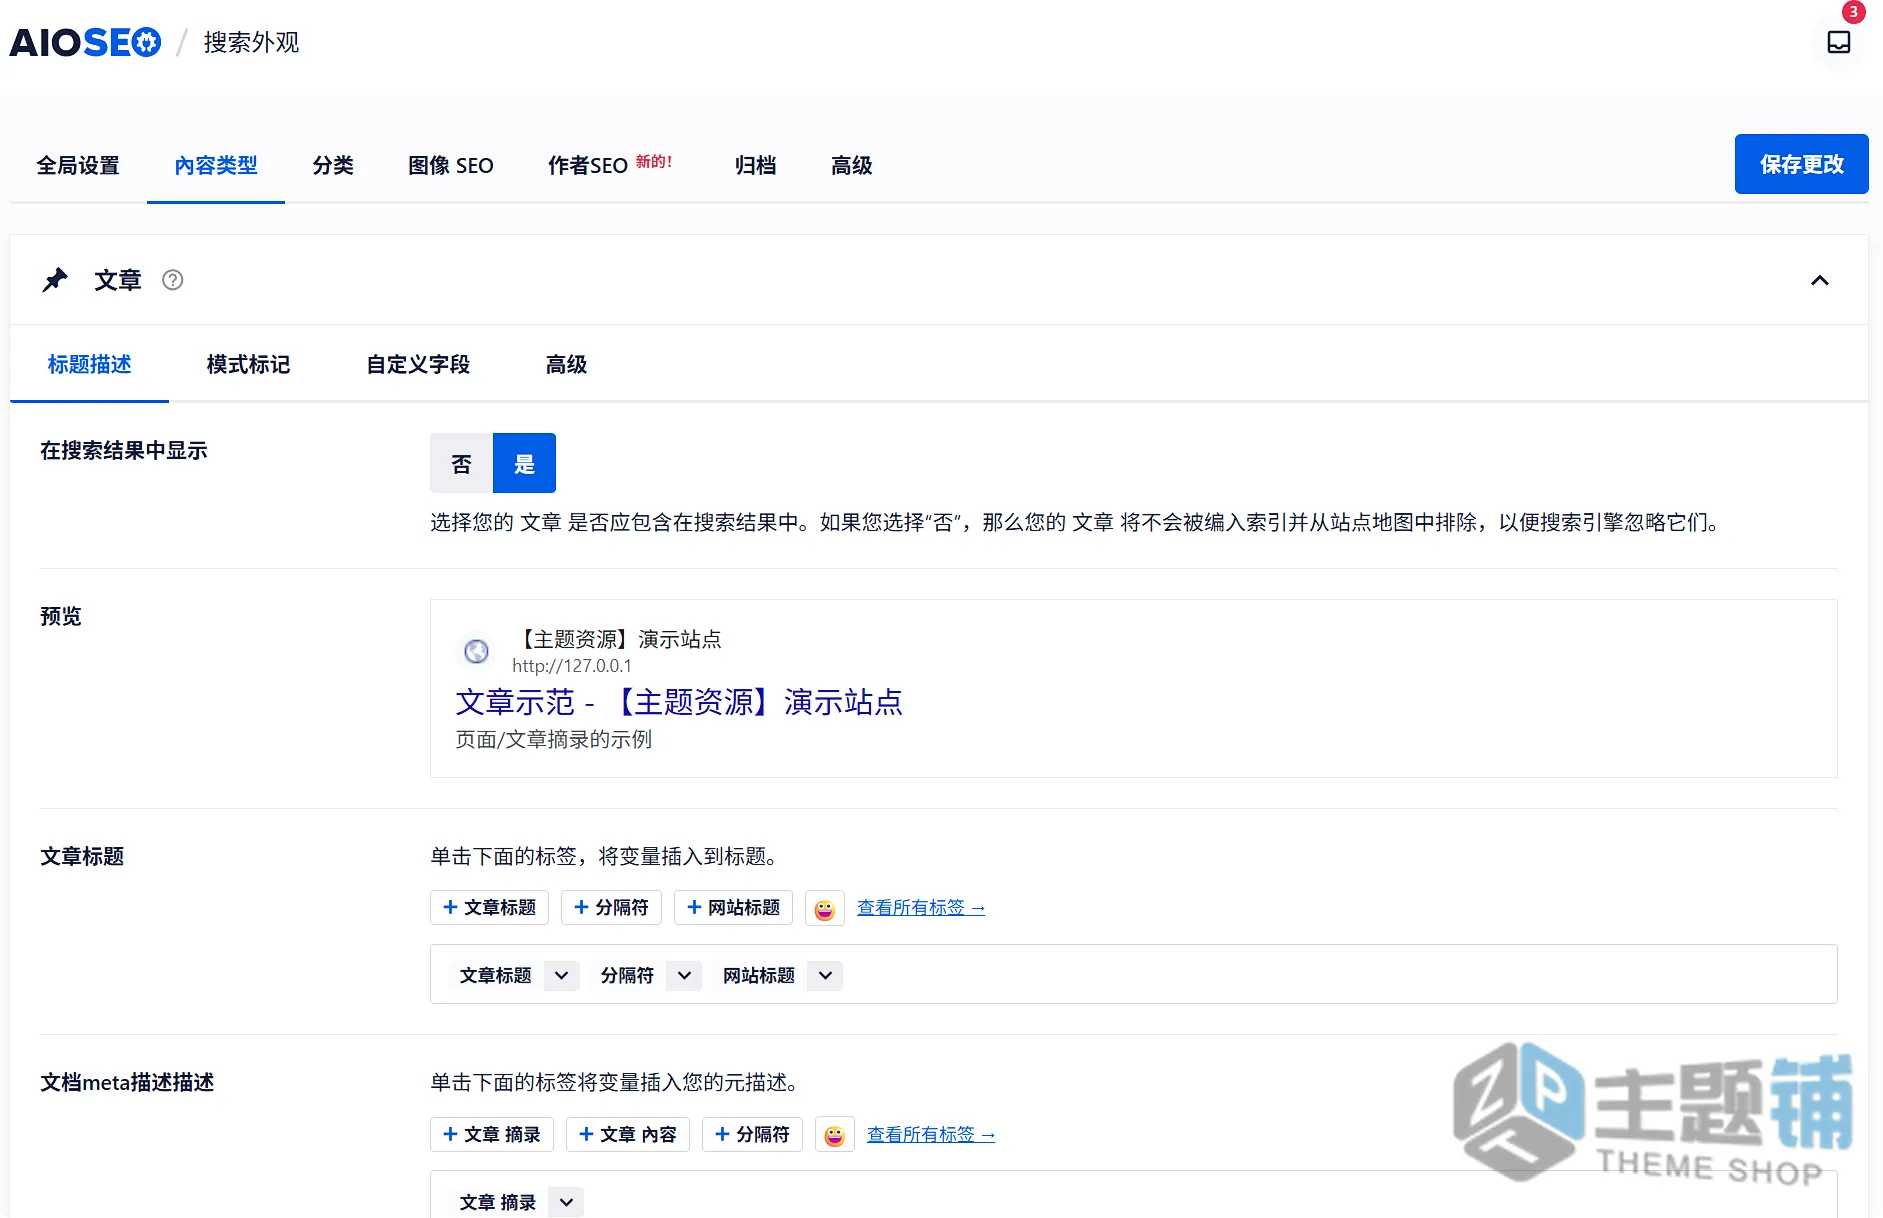Insert the 分隔符 tag into title
Screen dimensions: 1883x1218
(x=611, y=907)
